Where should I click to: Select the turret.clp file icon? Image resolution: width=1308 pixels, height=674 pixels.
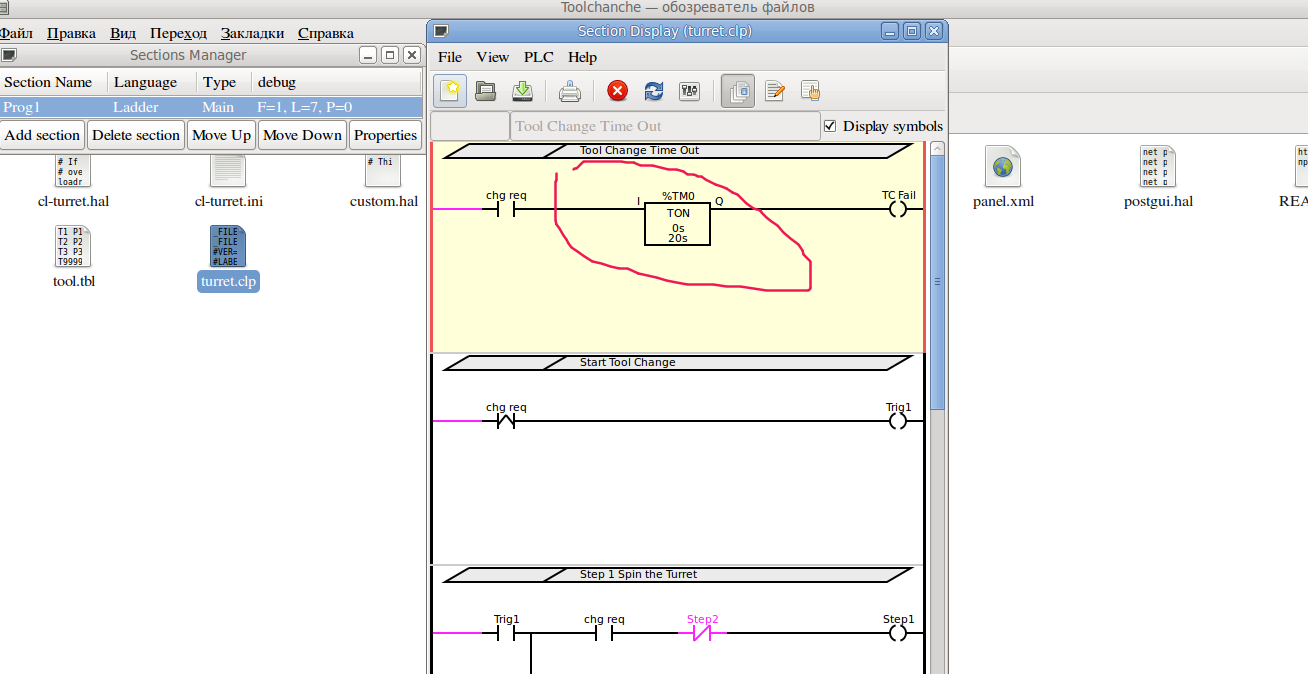(x=228, y=246)
